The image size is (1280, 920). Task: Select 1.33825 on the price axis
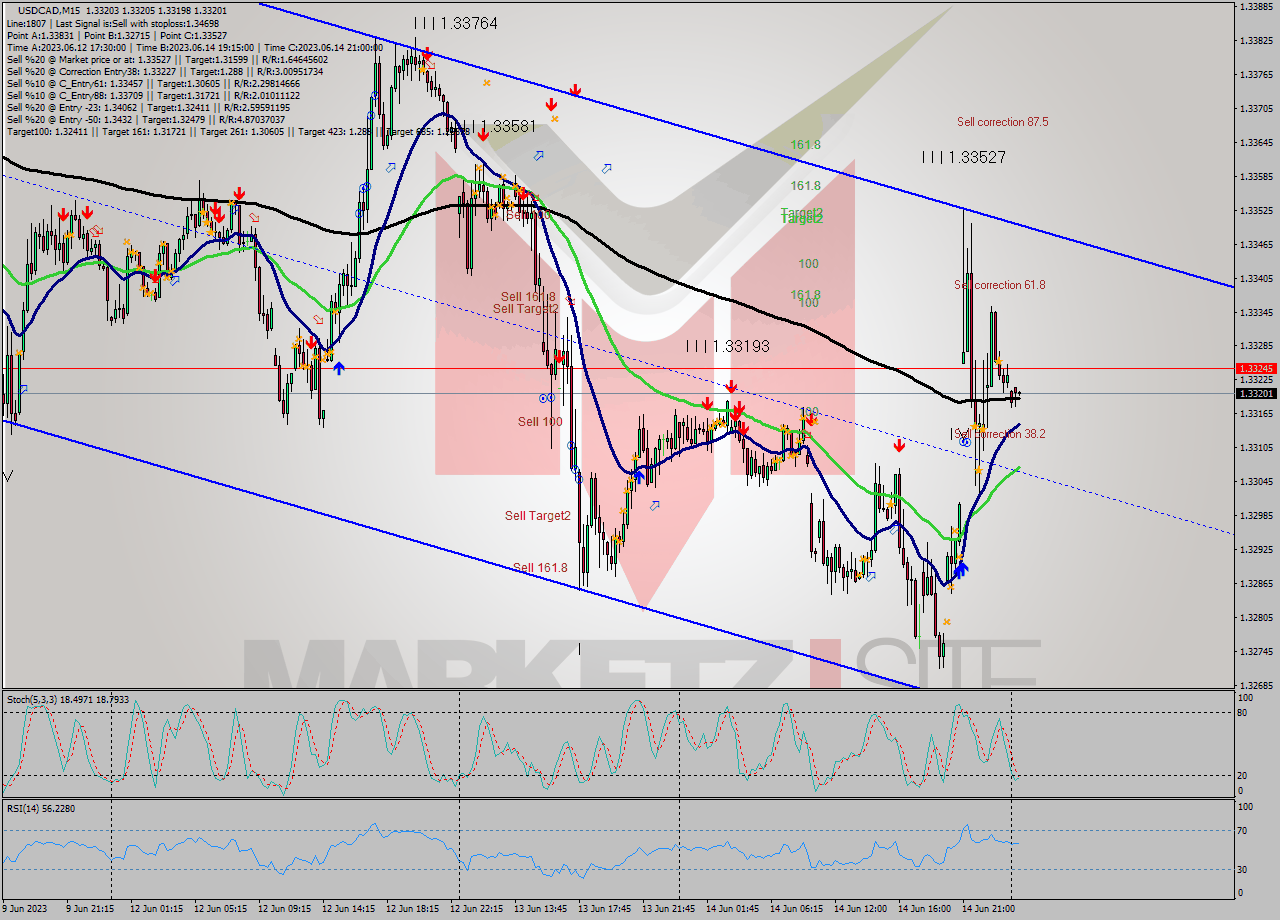[x=1255, y=41]
